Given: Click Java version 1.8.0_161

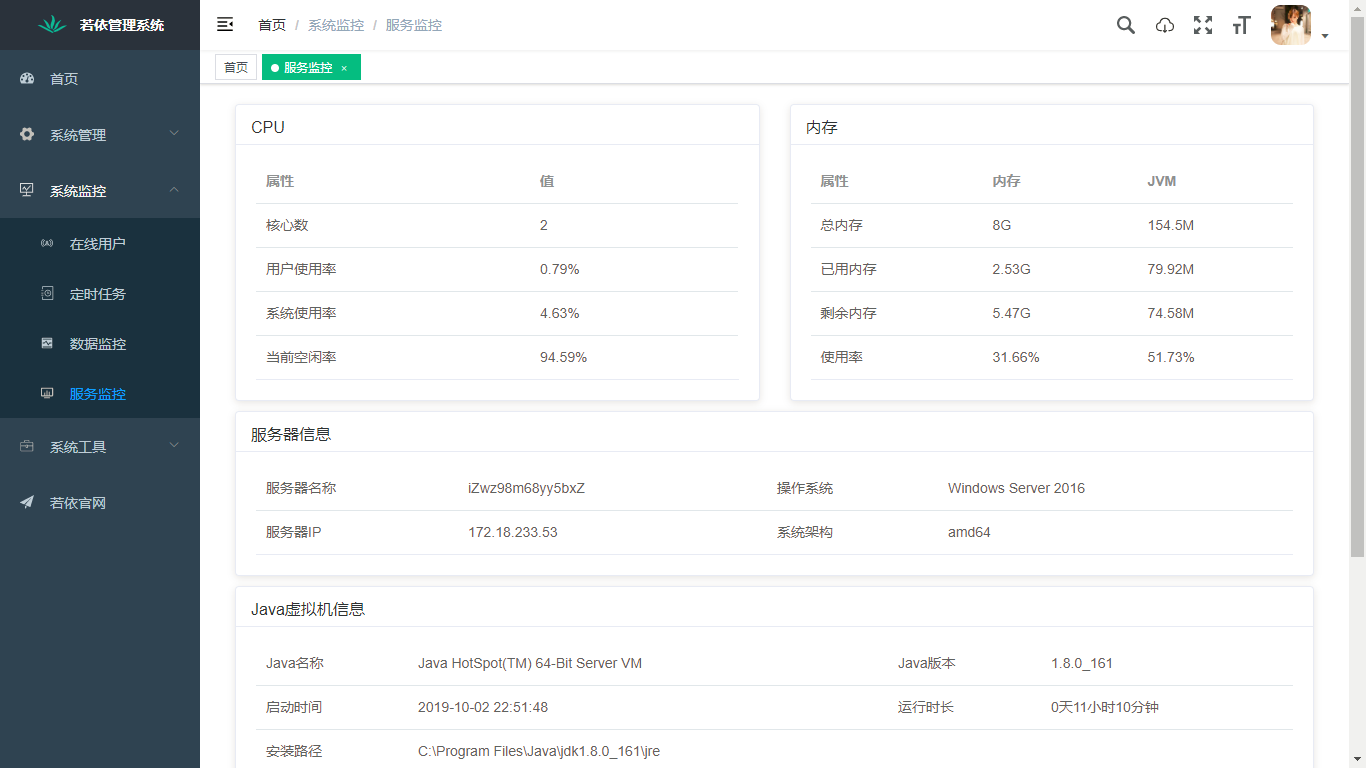Looking at the screenshot, I should 1082,663.
